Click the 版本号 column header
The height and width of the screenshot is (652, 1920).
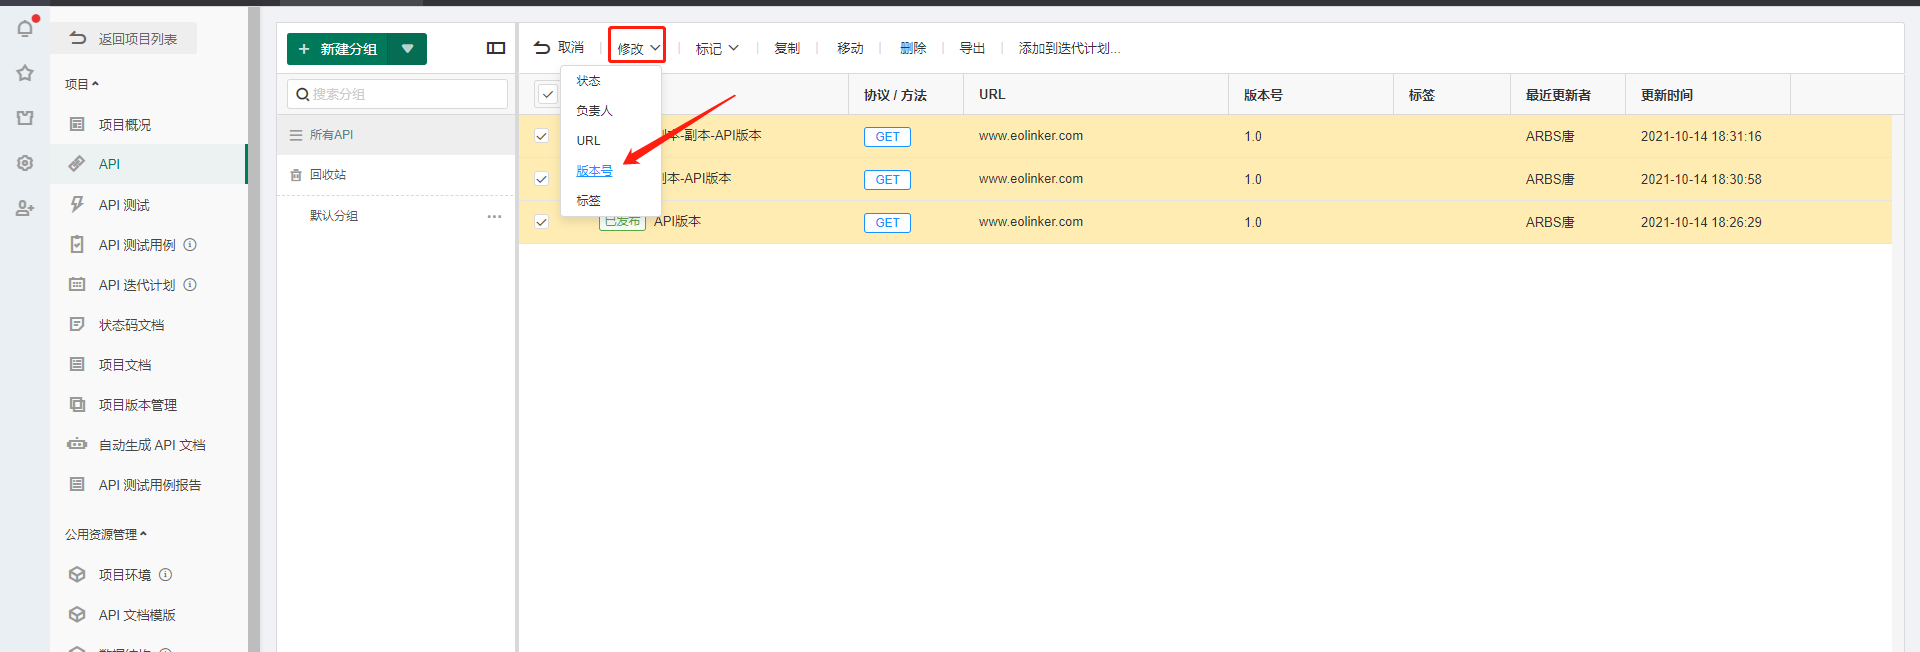[x=1263, y=95]
